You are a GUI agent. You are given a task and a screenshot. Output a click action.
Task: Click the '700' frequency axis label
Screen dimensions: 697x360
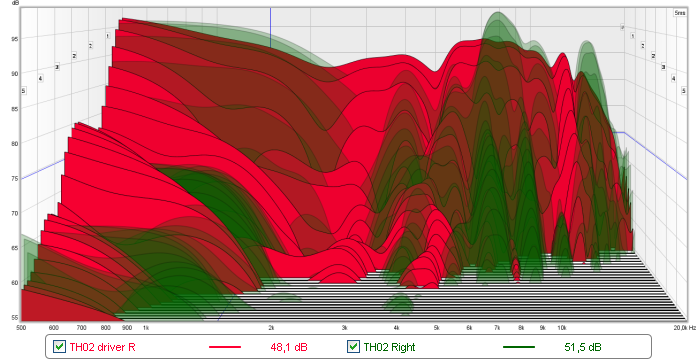81,328
